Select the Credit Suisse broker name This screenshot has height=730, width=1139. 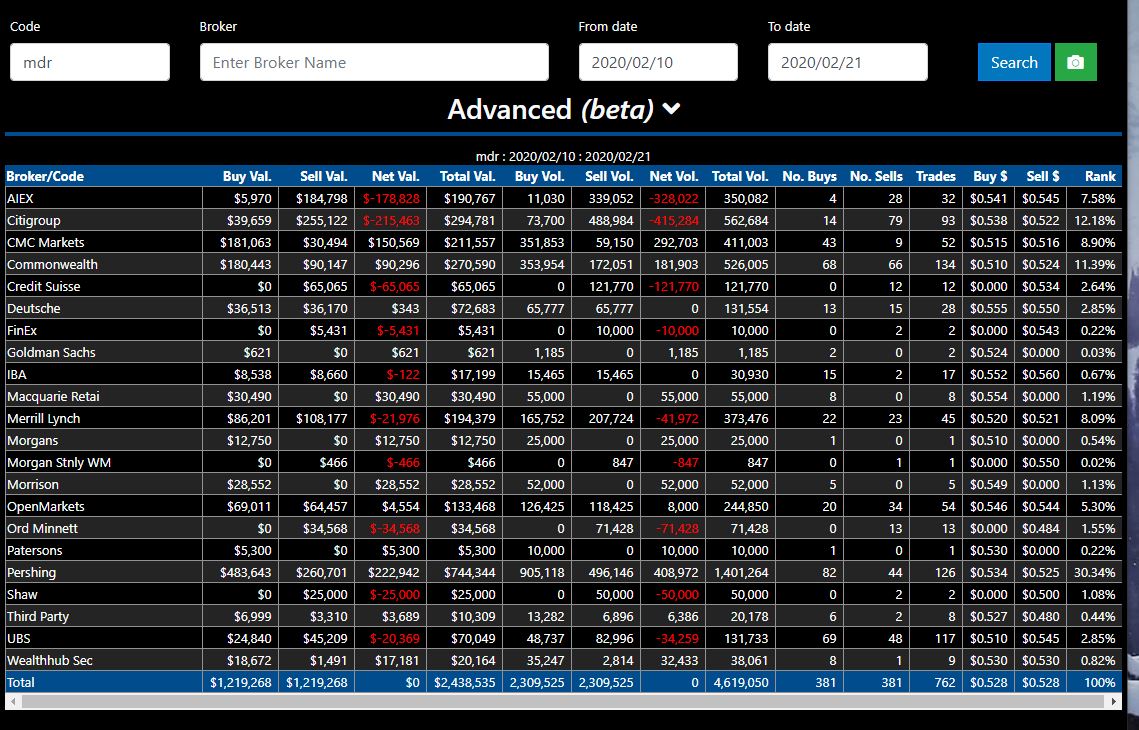44,286
